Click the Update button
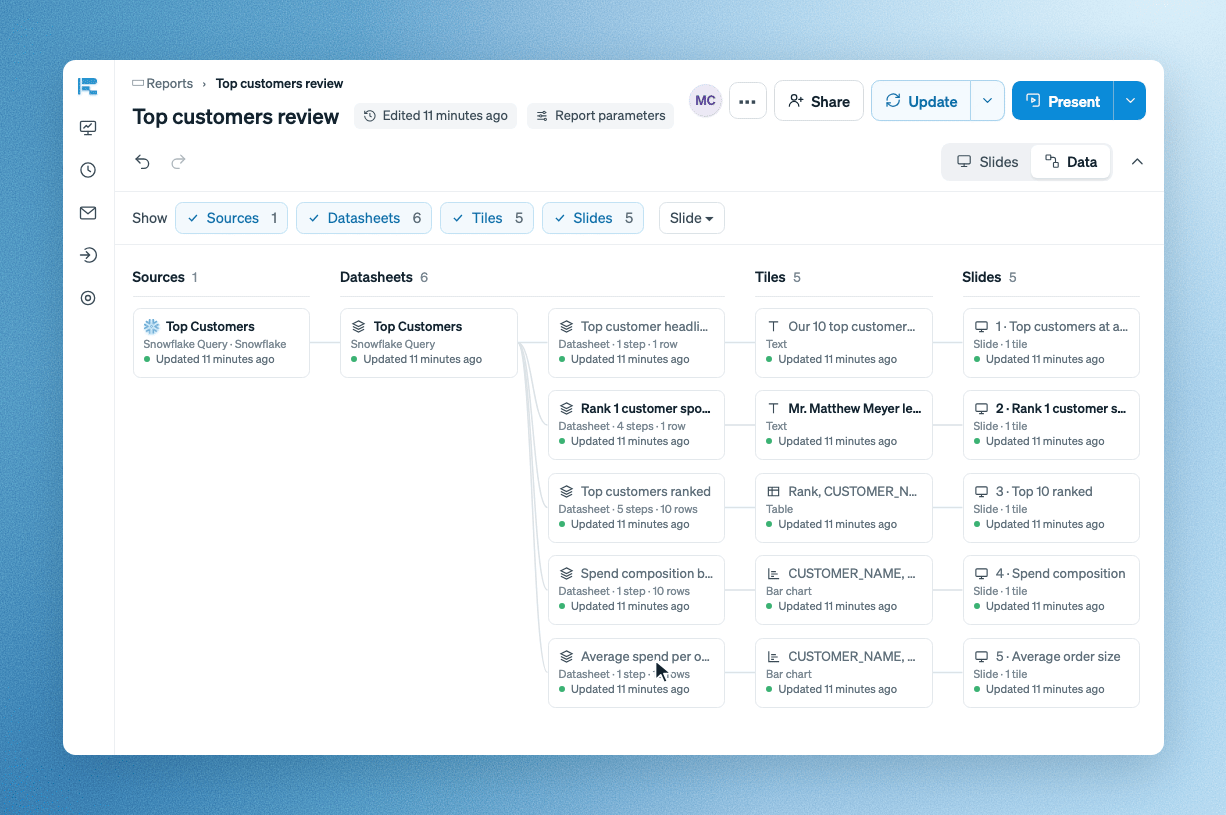Screen dimensions: 1226x815 click(x=921, y=101)
